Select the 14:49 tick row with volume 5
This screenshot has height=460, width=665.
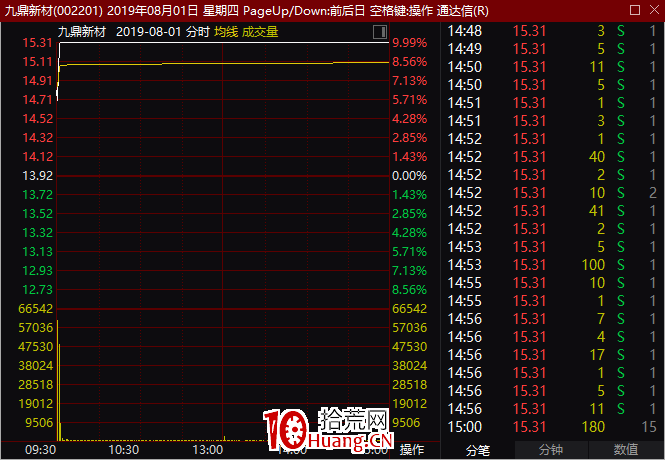pyautogui.click(x=553, y=49)
